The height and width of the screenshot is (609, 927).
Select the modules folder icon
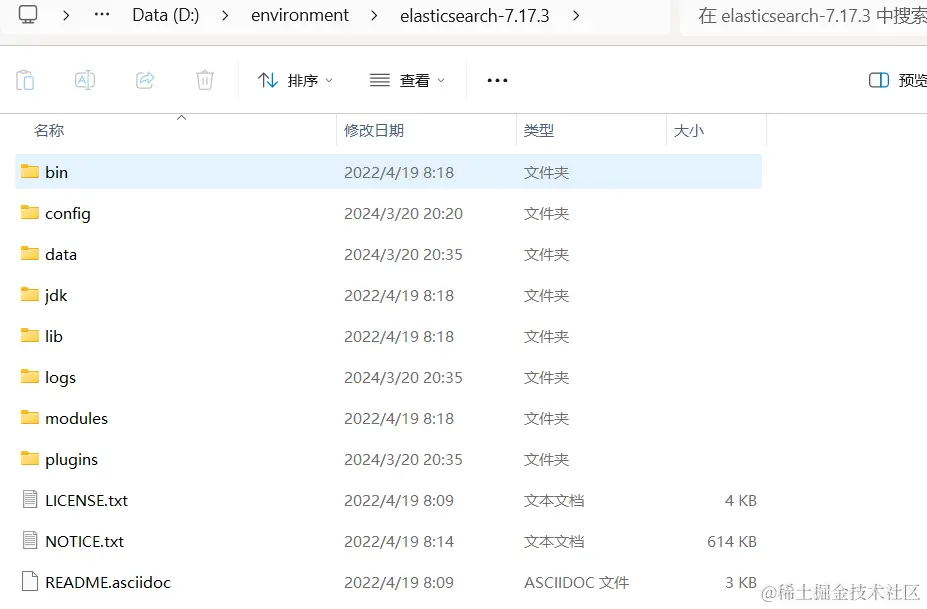pyautogui.click(x=30, y=418)
